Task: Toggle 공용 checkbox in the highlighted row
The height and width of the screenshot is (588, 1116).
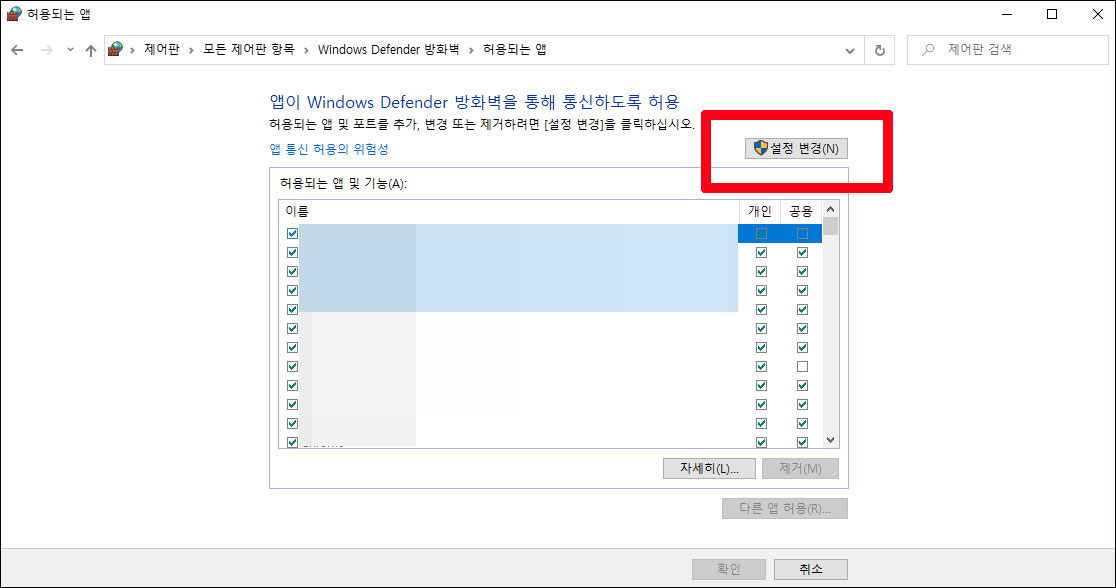Action: tap(802, 233)
